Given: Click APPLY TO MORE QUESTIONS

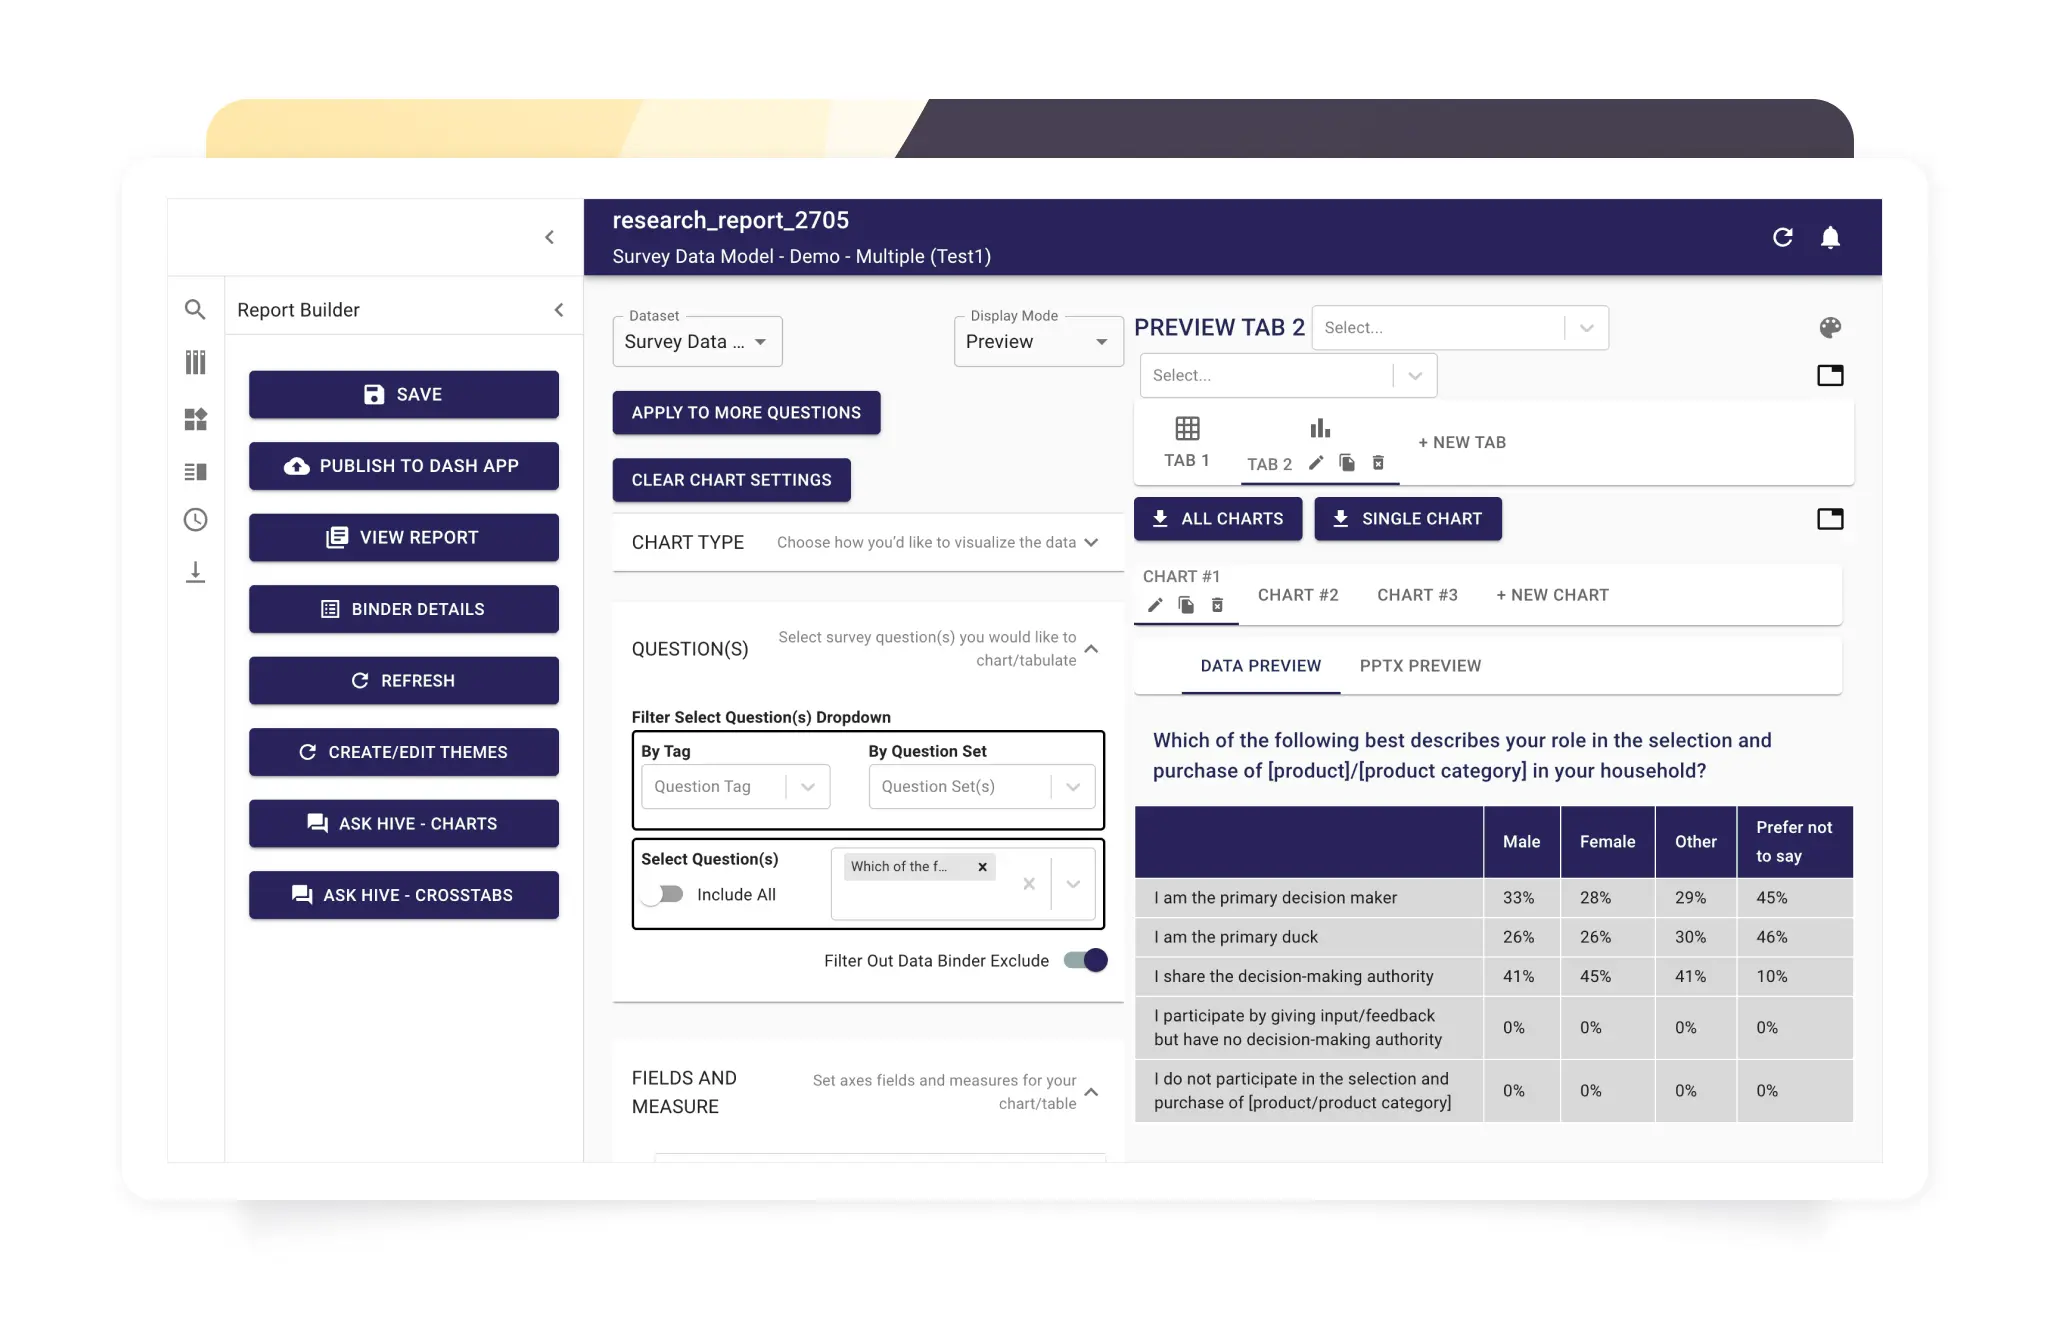Looking at the screenshot, I should (x=746, y=413).
